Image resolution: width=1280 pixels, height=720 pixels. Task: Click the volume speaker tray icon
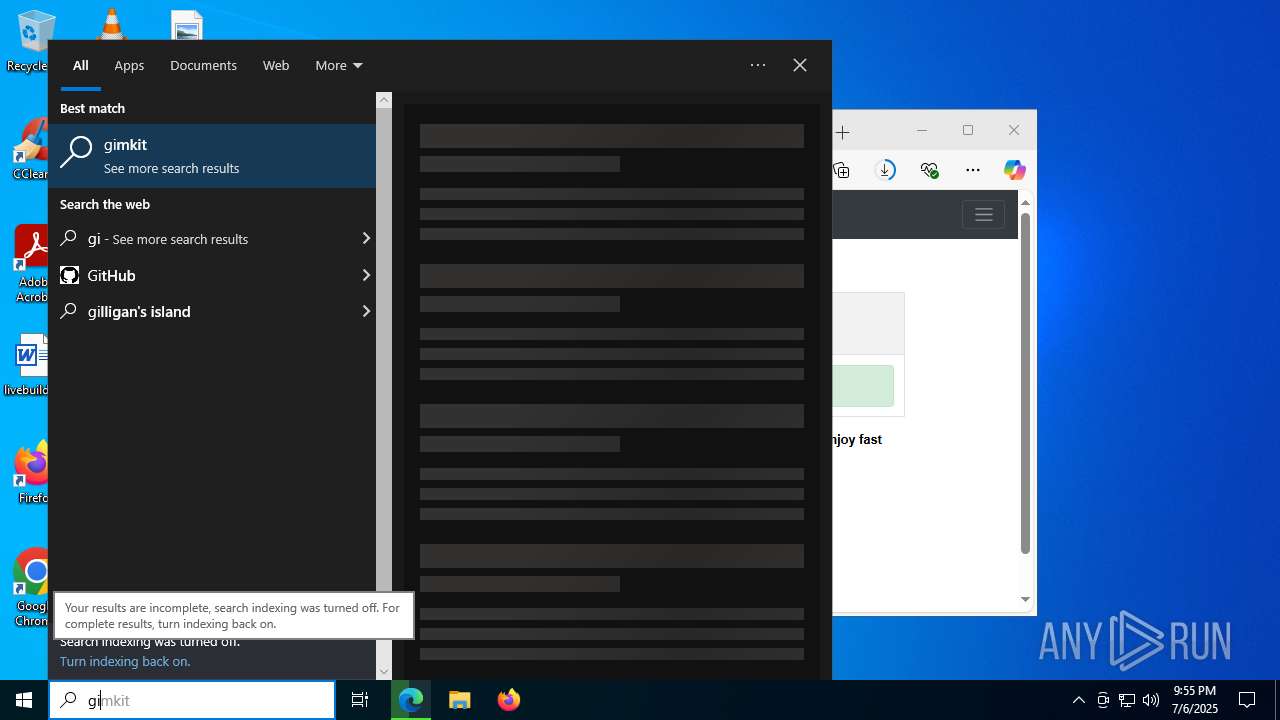tap(1151, 700)
